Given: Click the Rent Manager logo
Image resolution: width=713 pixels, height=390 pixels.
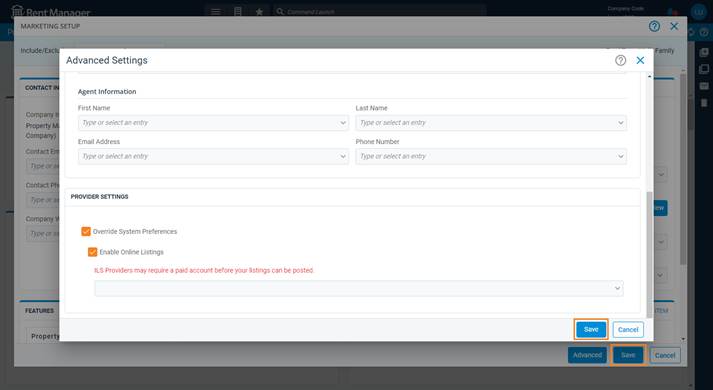Looking at the screenshot, I should pos(50,11).
